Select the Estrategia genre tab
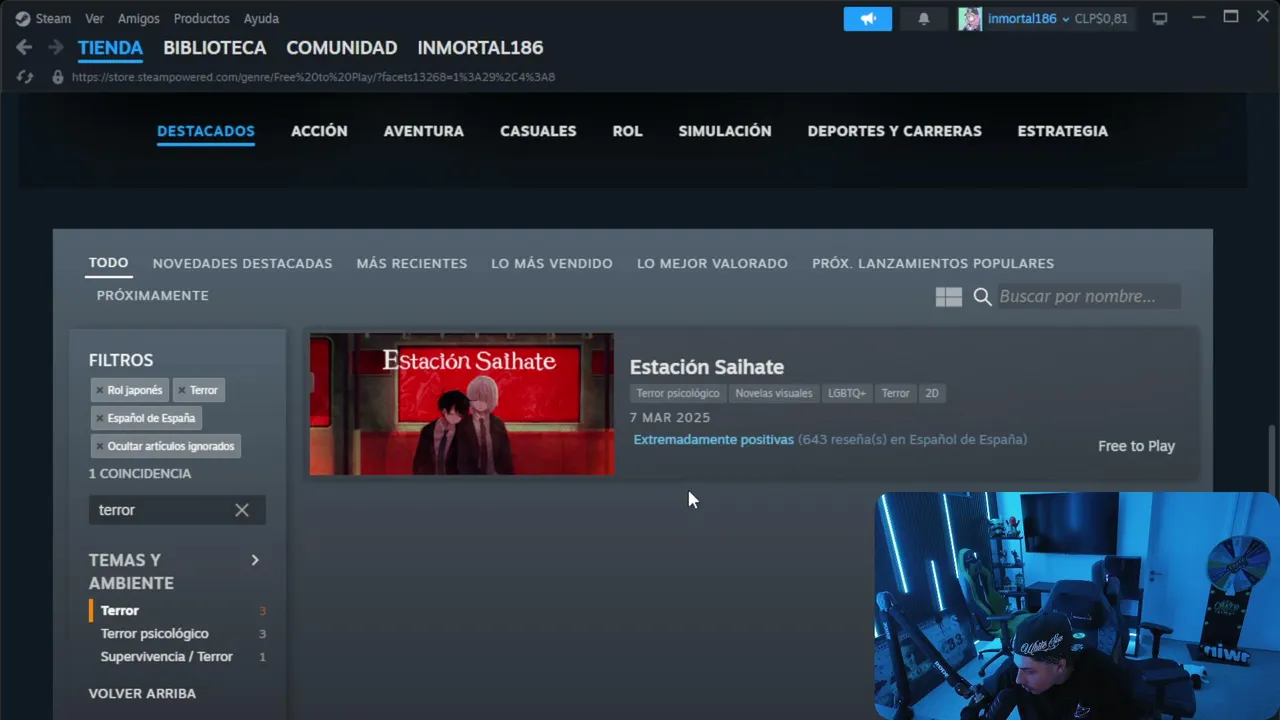1280x720 pixels. [1063, 131]
